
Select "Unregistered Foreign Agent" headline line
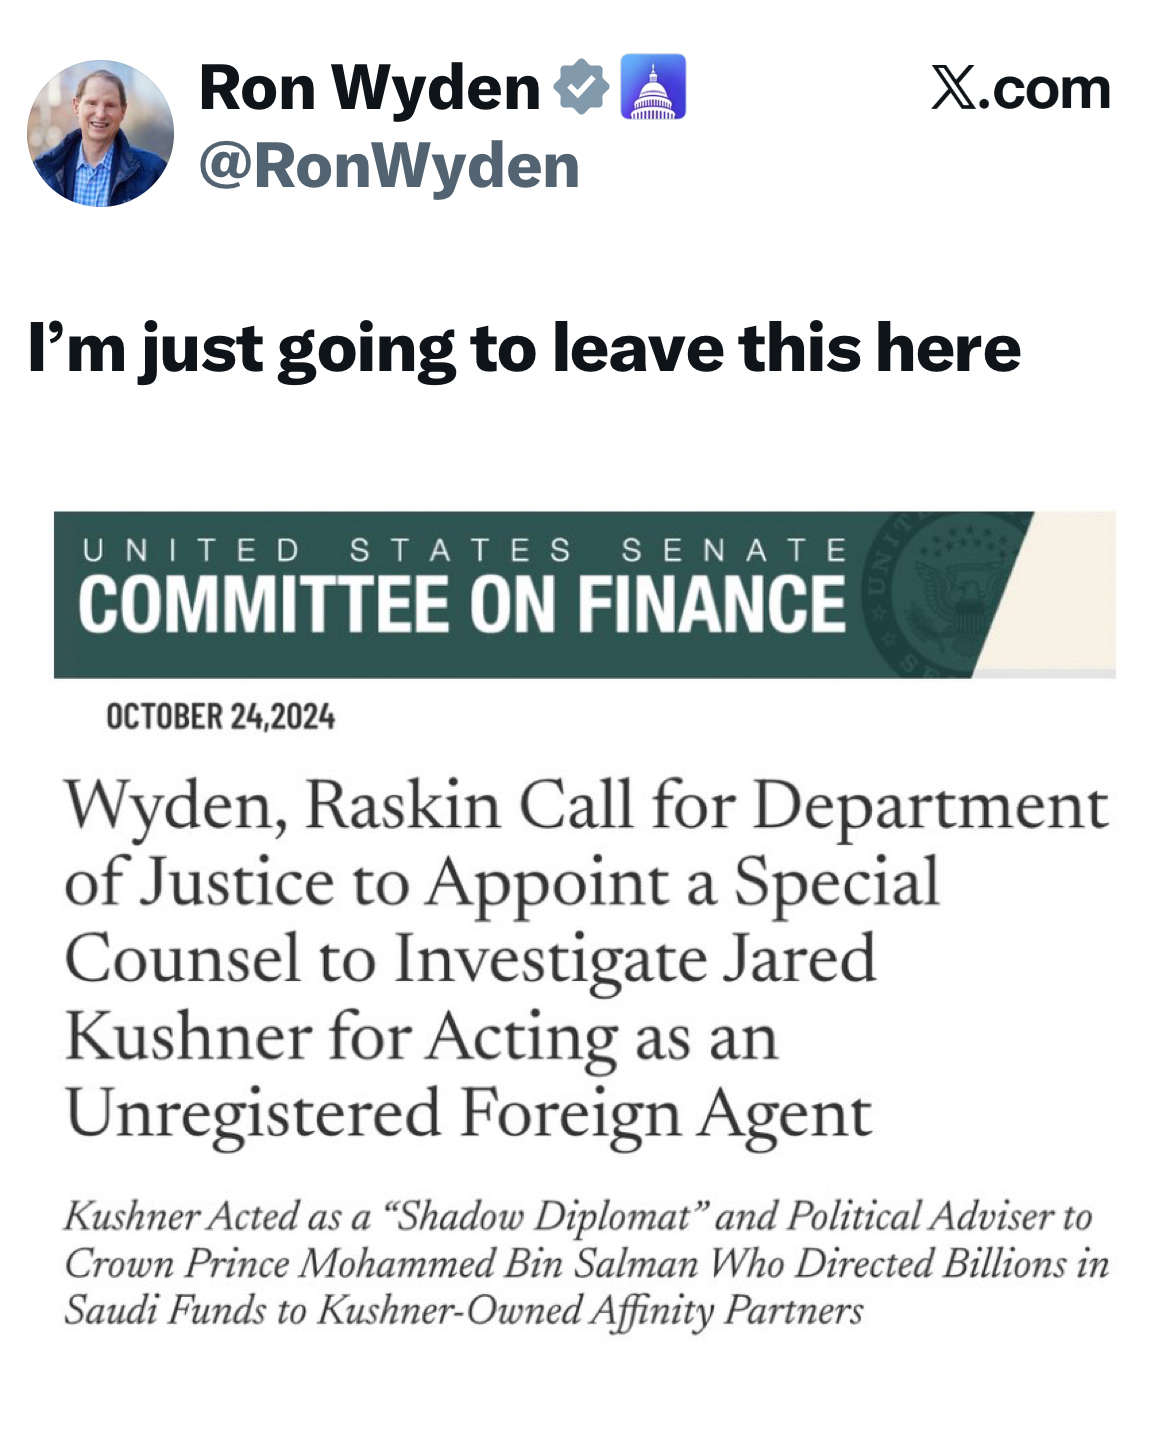(468, 1114)
